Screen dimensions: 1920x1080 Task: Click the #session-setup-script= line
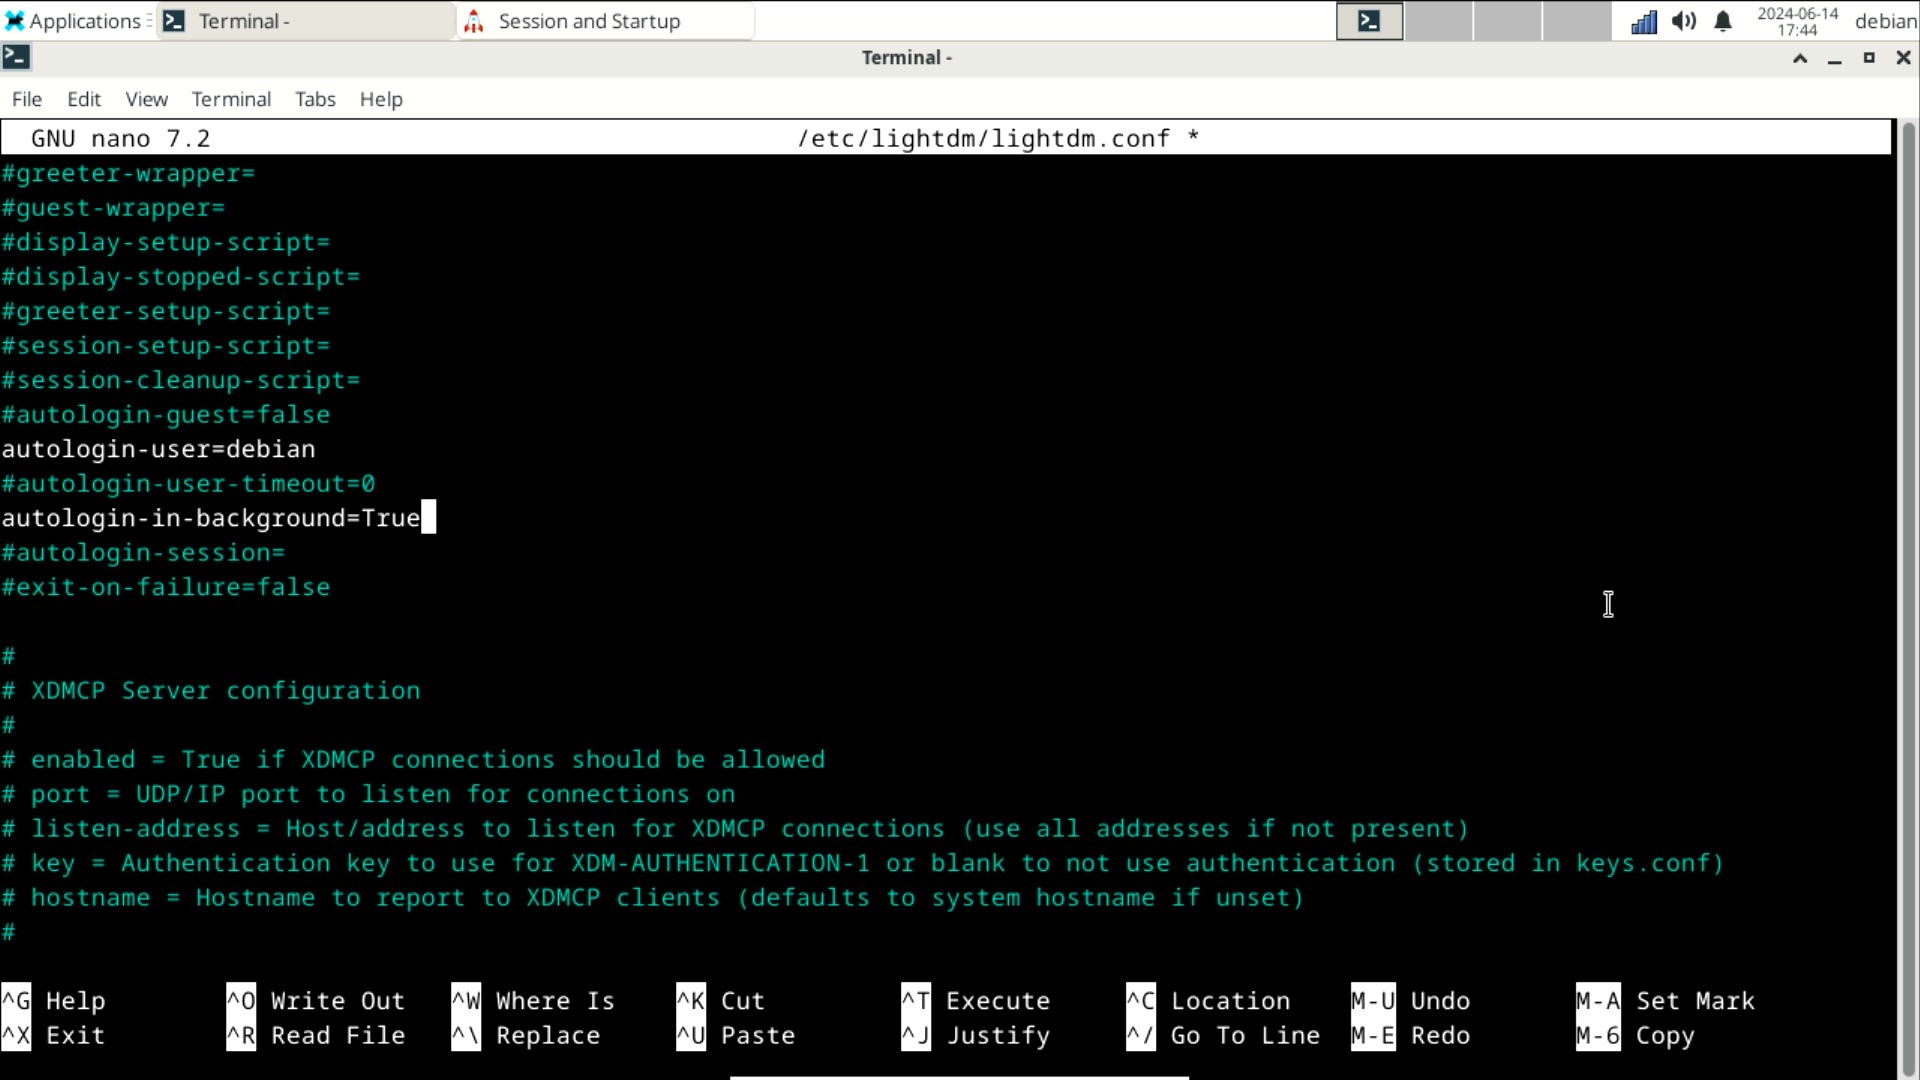(x=166, y=346)
